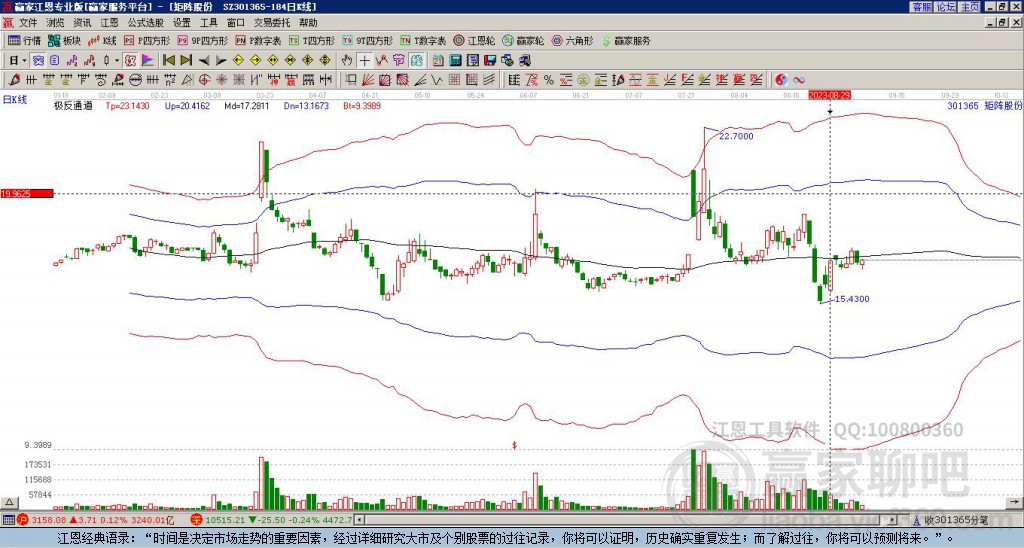The width and height of the screenshot is (1024, 548).
Task: Click the red floppy save icon
Action: pyautogui.click(x=490, y=61)
